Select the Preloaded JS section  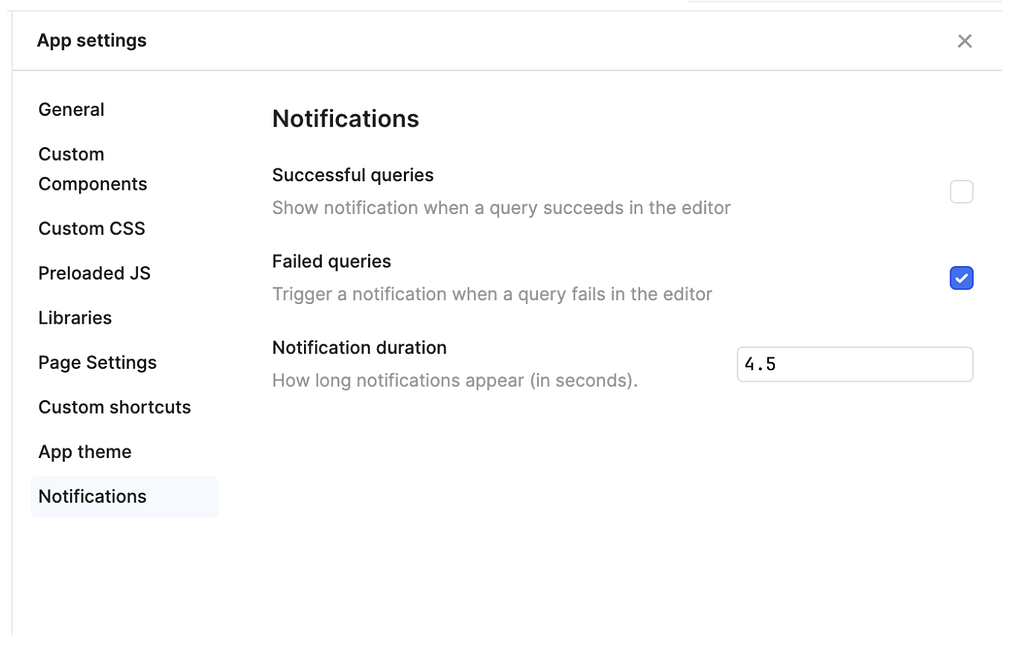pos(94,273)
